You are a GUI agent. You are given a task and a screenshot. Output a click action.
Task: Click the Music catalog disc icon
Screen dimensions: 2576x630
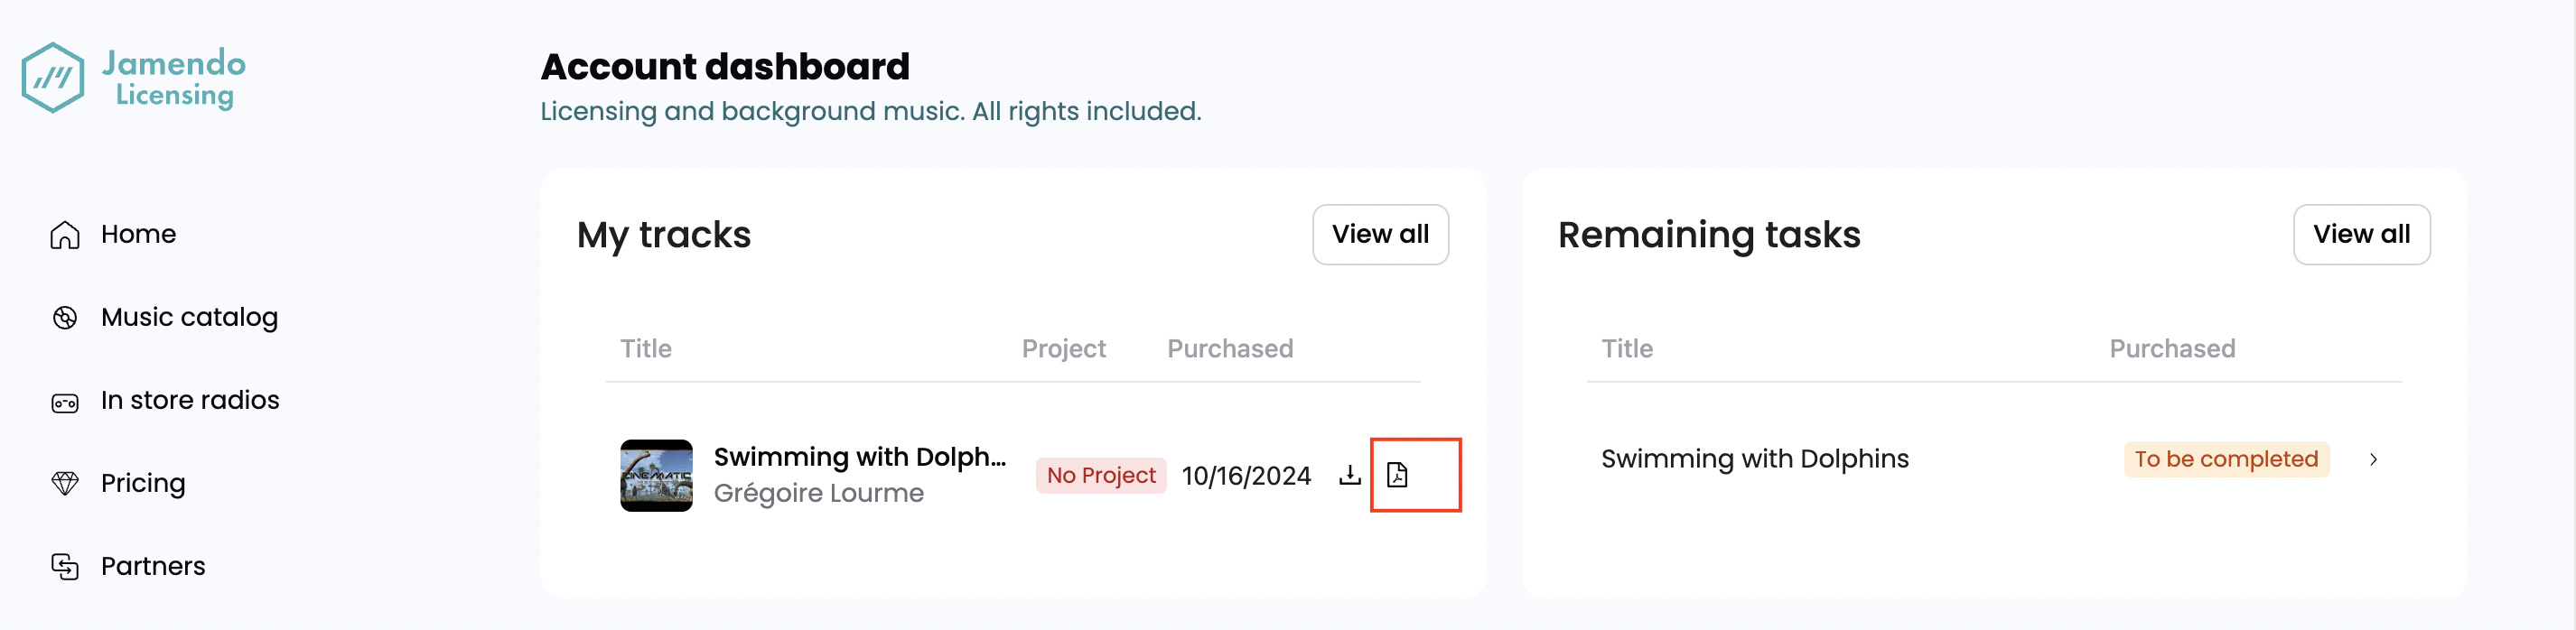click(x=65, y=318)
